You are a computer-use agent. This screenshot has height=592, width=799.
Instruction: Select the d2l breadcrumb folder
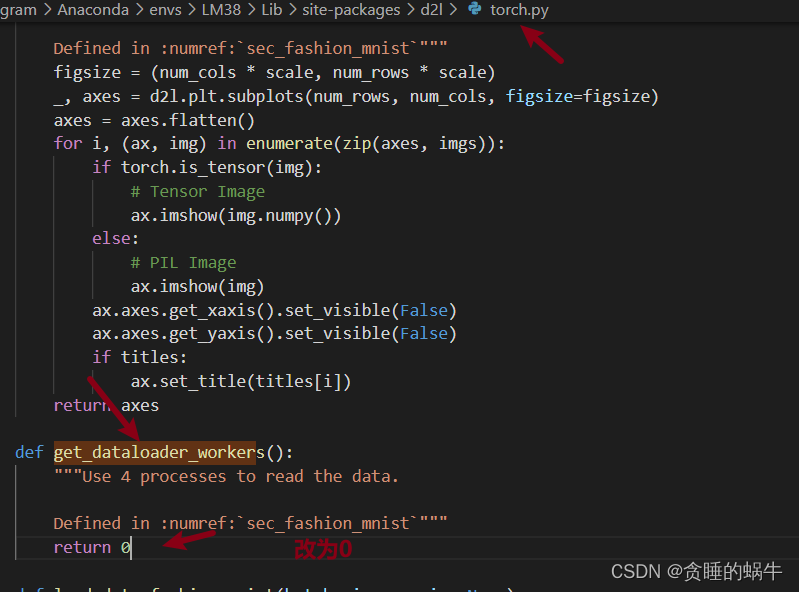tap(431, 10)
